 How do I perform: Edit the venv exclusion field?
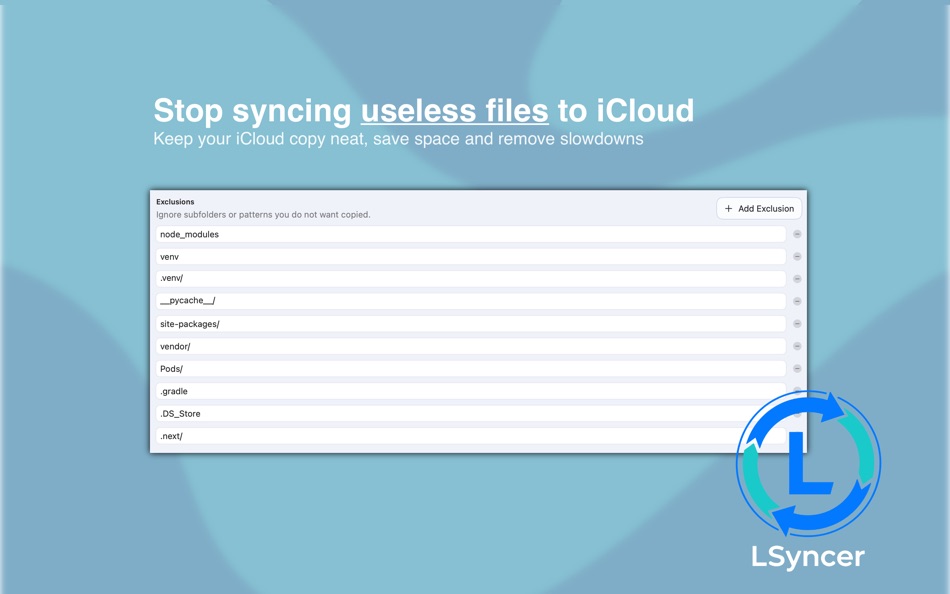coord(471,256)
